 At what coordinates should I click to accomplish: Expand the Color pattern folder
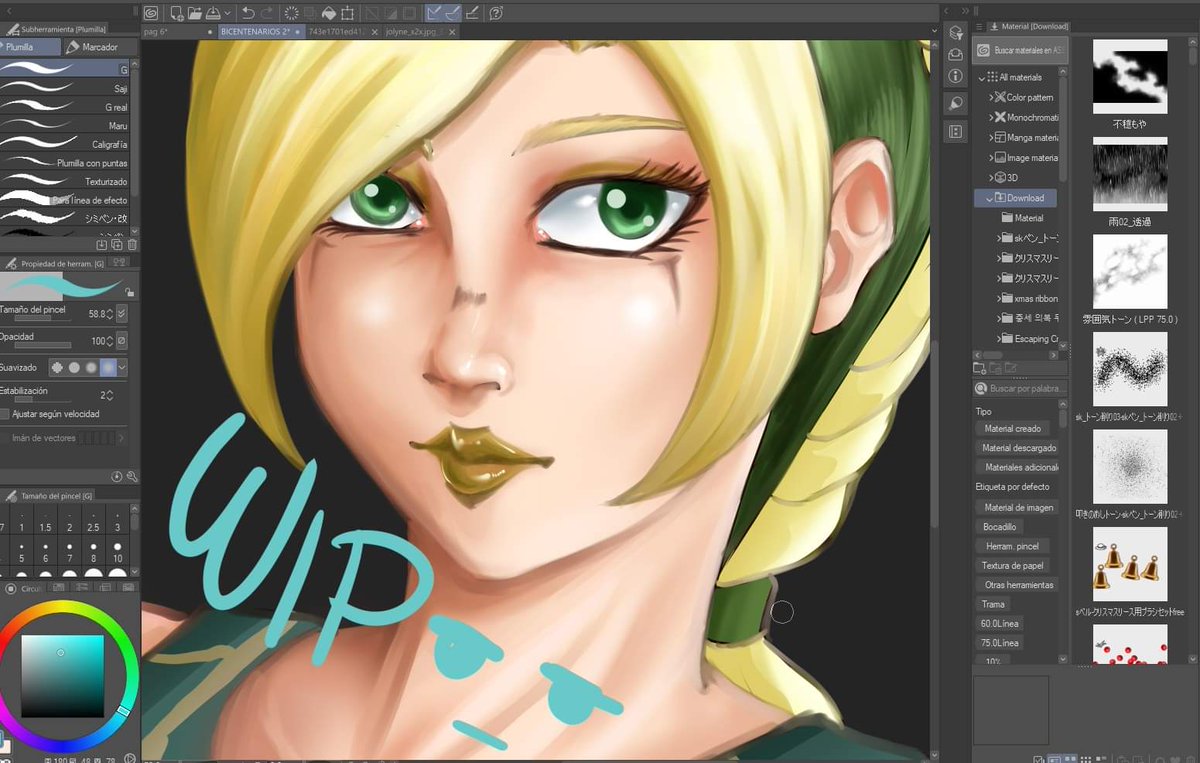tap(991, 97)
